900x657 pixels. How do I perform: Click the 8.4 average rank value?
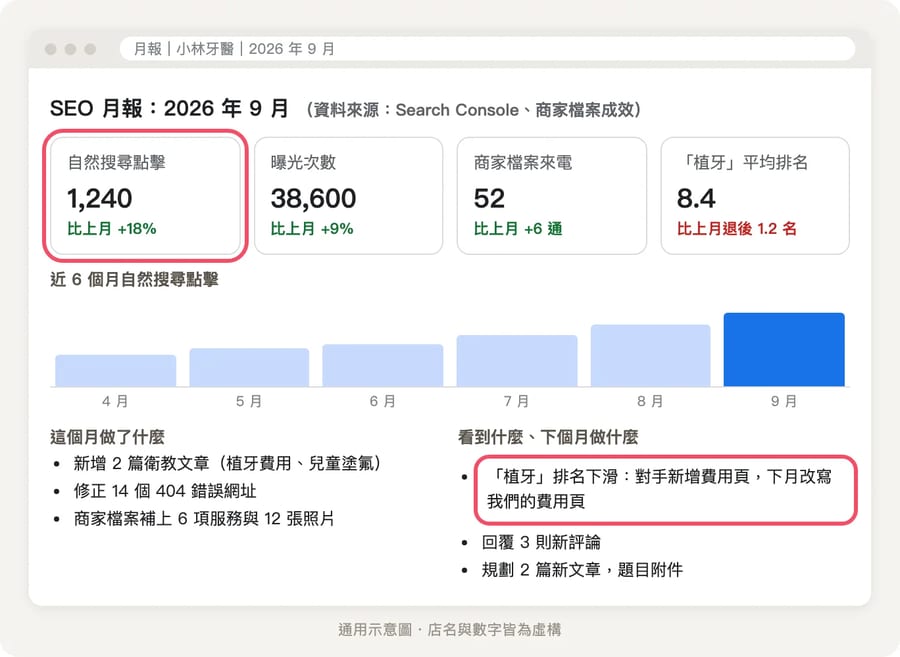click(x=696, y=199)
